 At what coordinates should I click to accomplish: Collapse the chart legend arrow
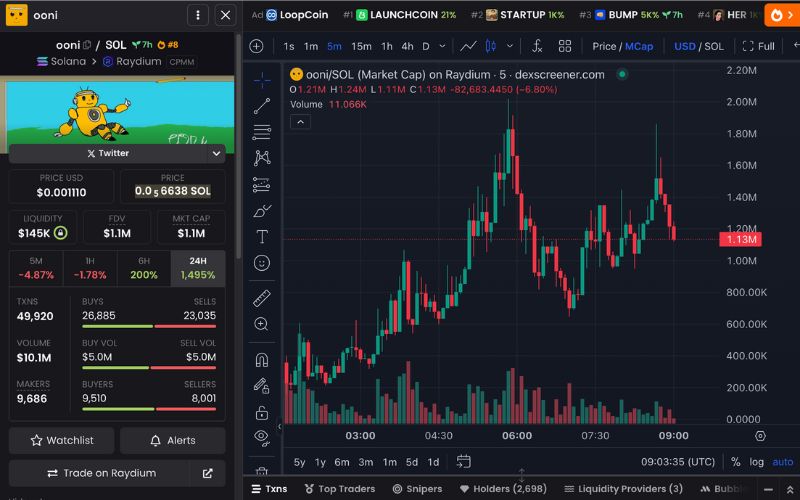point(301,122)
